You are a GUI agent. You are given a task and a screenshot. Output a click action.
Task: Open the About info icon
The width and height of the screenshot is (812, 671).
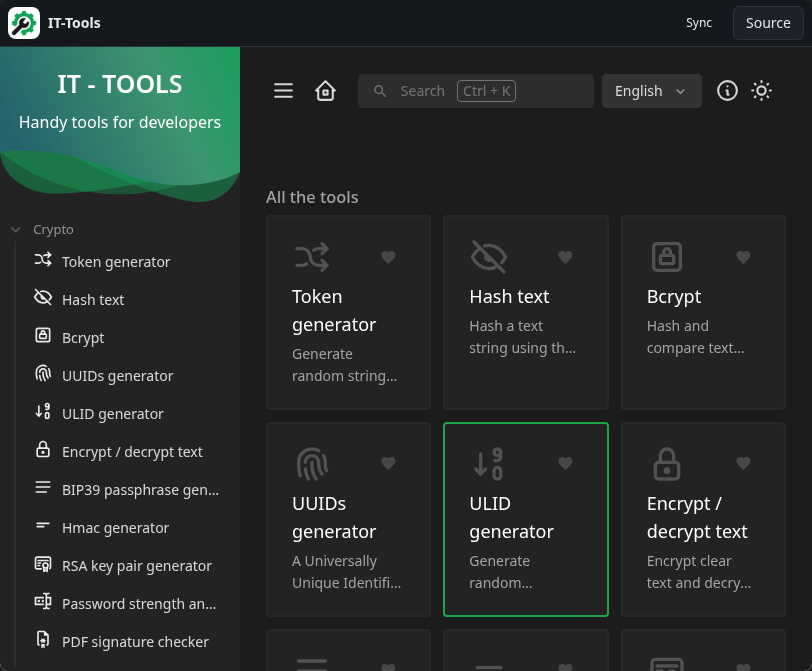pos(727,91)
